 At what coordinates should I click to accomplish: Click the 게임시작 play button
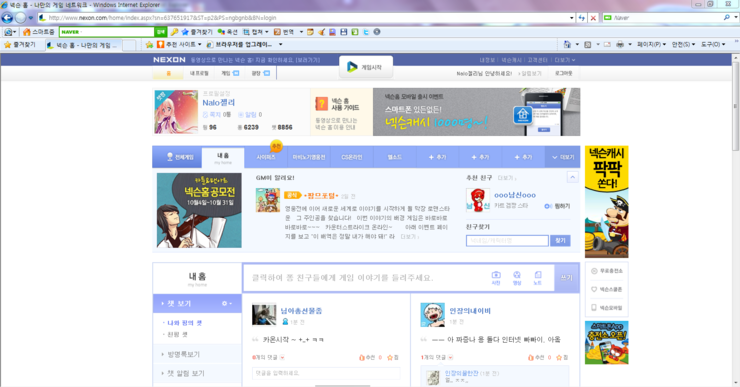(x=366, y=67)
